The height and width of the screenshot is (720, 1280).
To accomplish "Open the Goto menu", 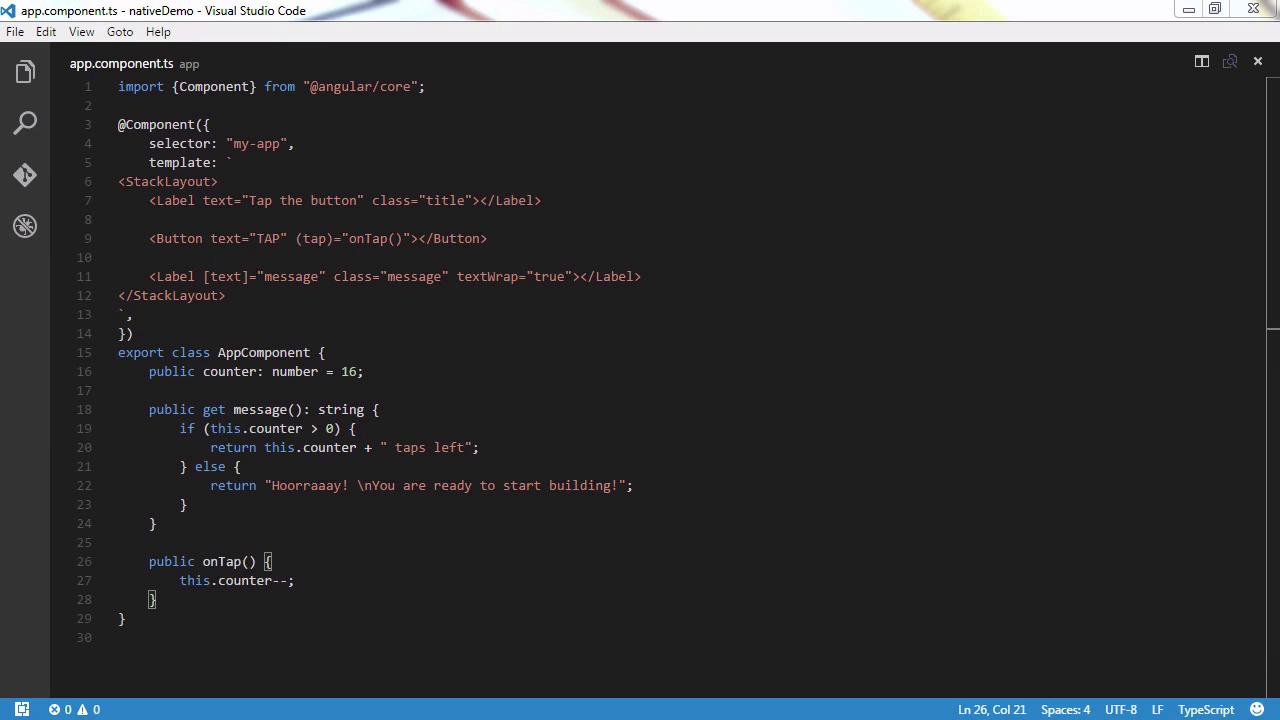I will pyautogui.click(x=120, y=32).
